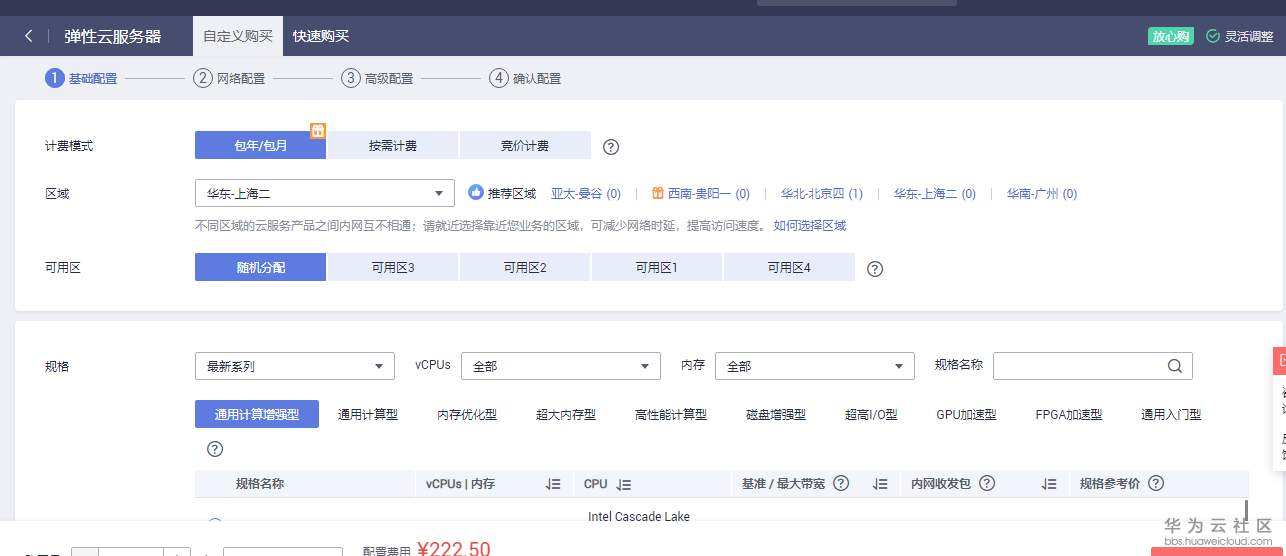Open the 区域 dropdown showing 华东-上海二
Image resolution: width=1286 pixels, height=556 pixels.
[x=325, y=193]
